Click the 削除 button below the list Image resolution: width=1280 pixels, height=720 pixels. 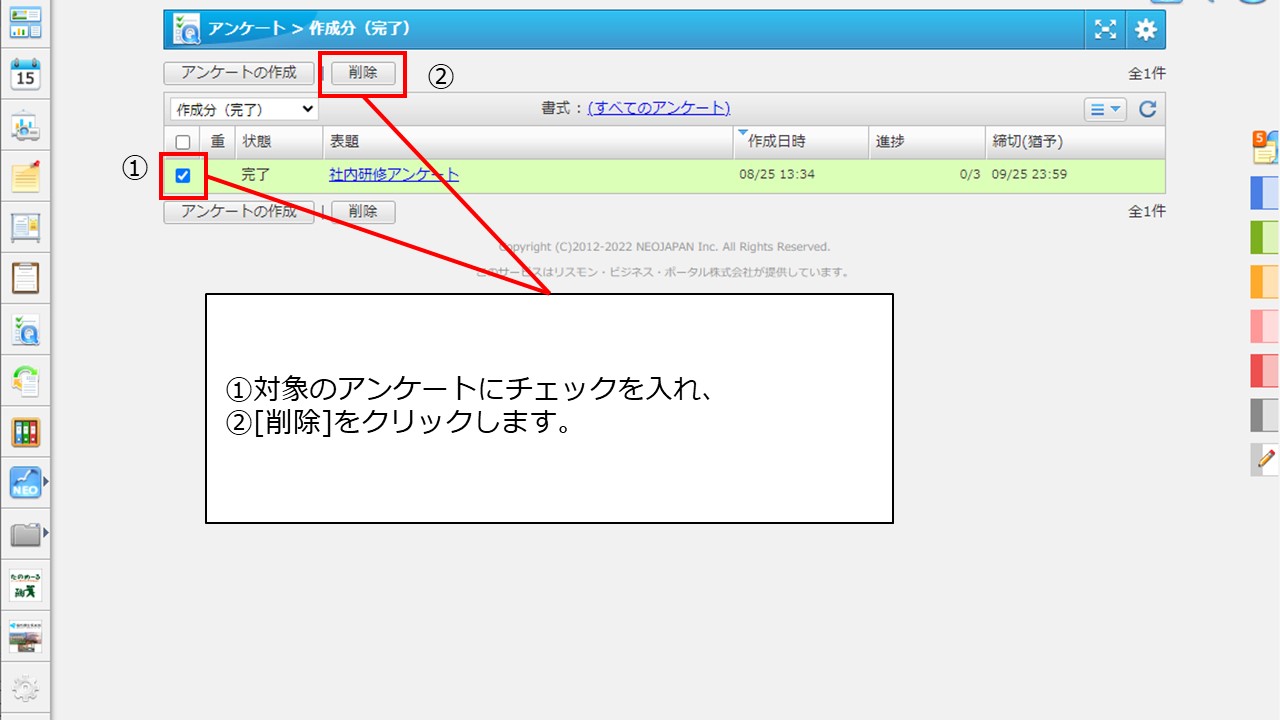(363, 212)
